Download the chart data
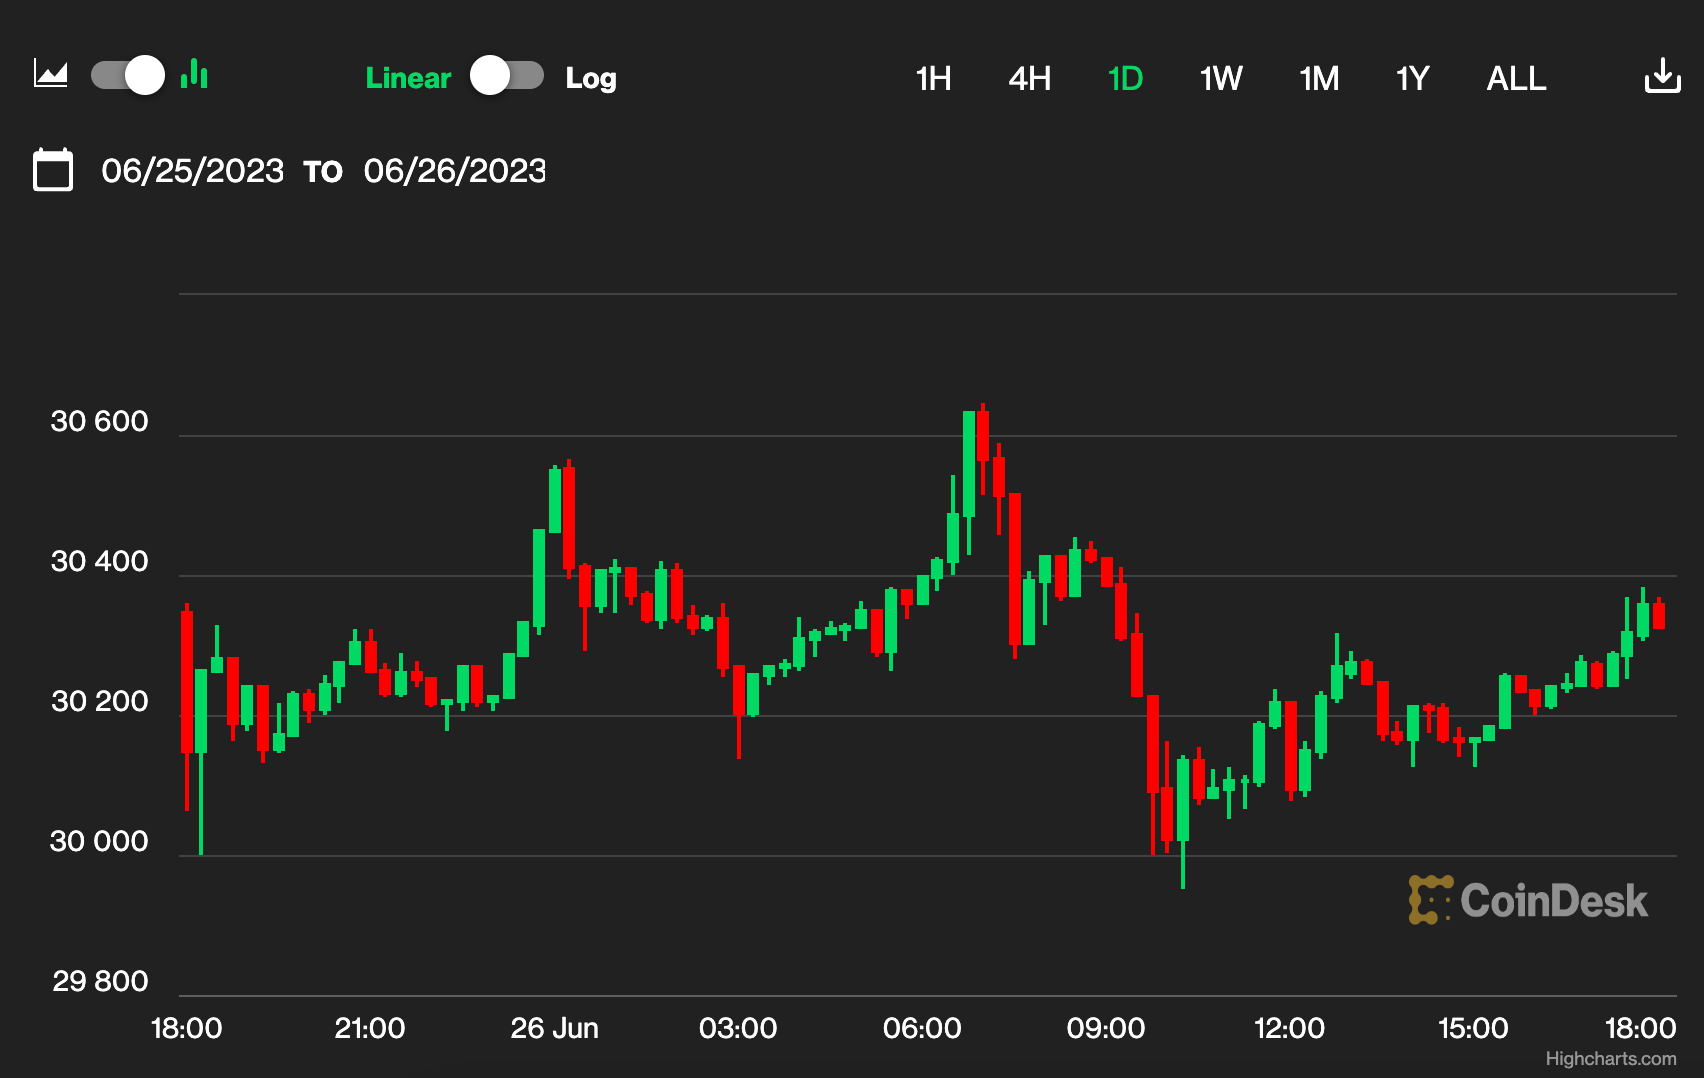Screen dimensions: 1704x1078 [1662, 75]
